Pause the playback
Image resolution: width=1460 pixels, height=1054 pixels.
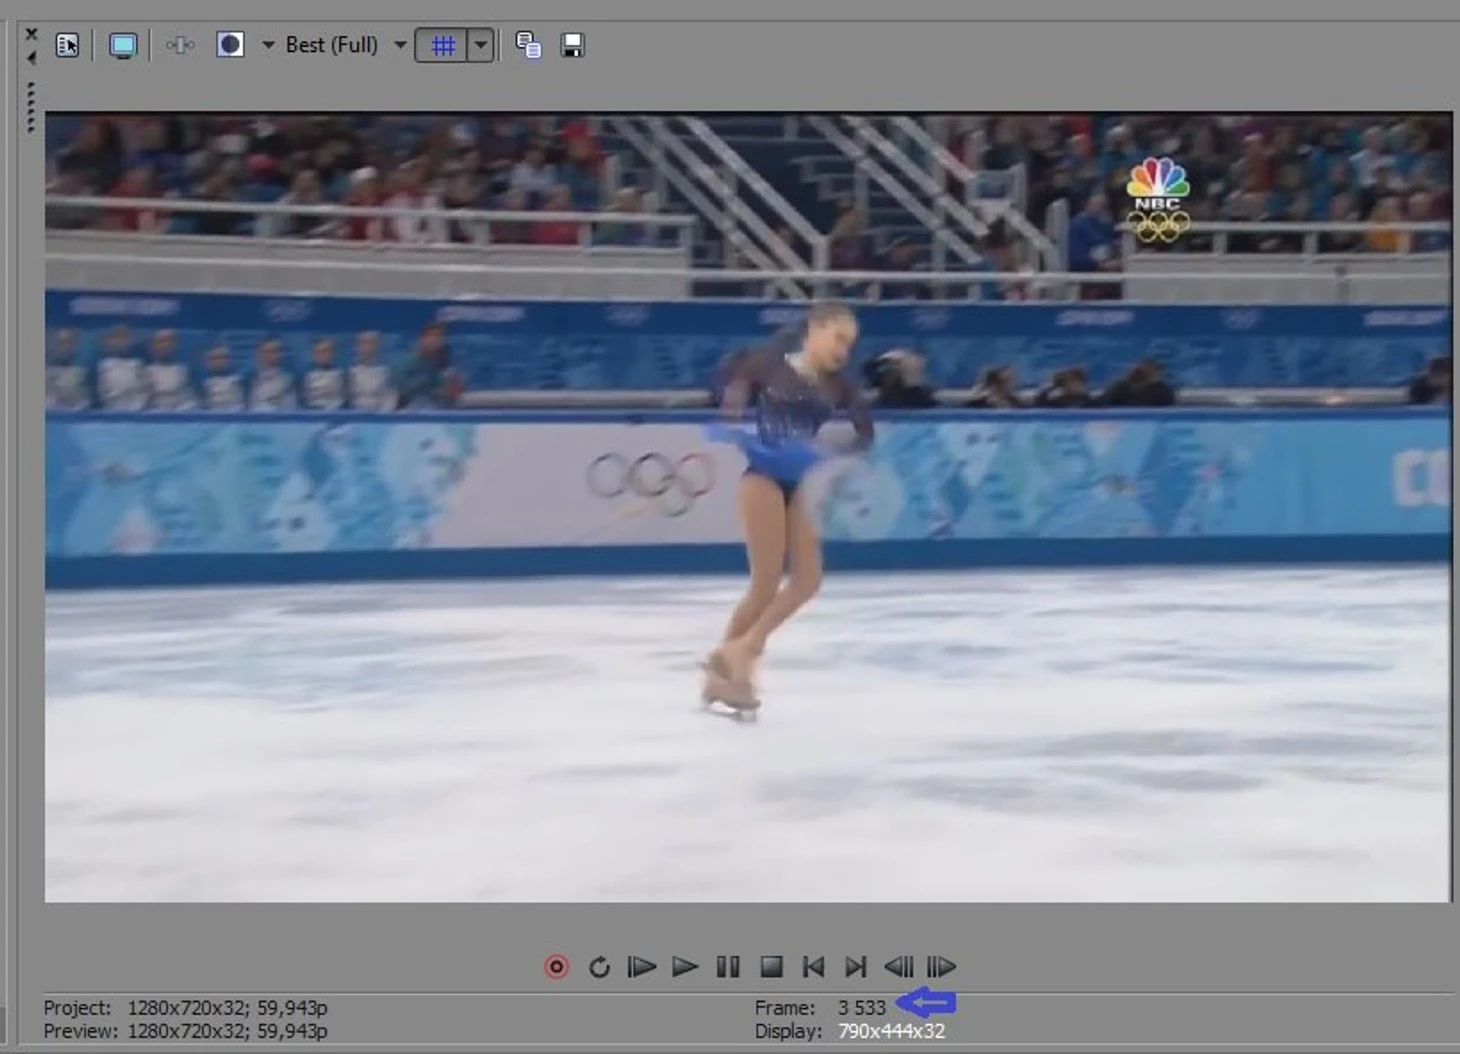tap(728, 967)
